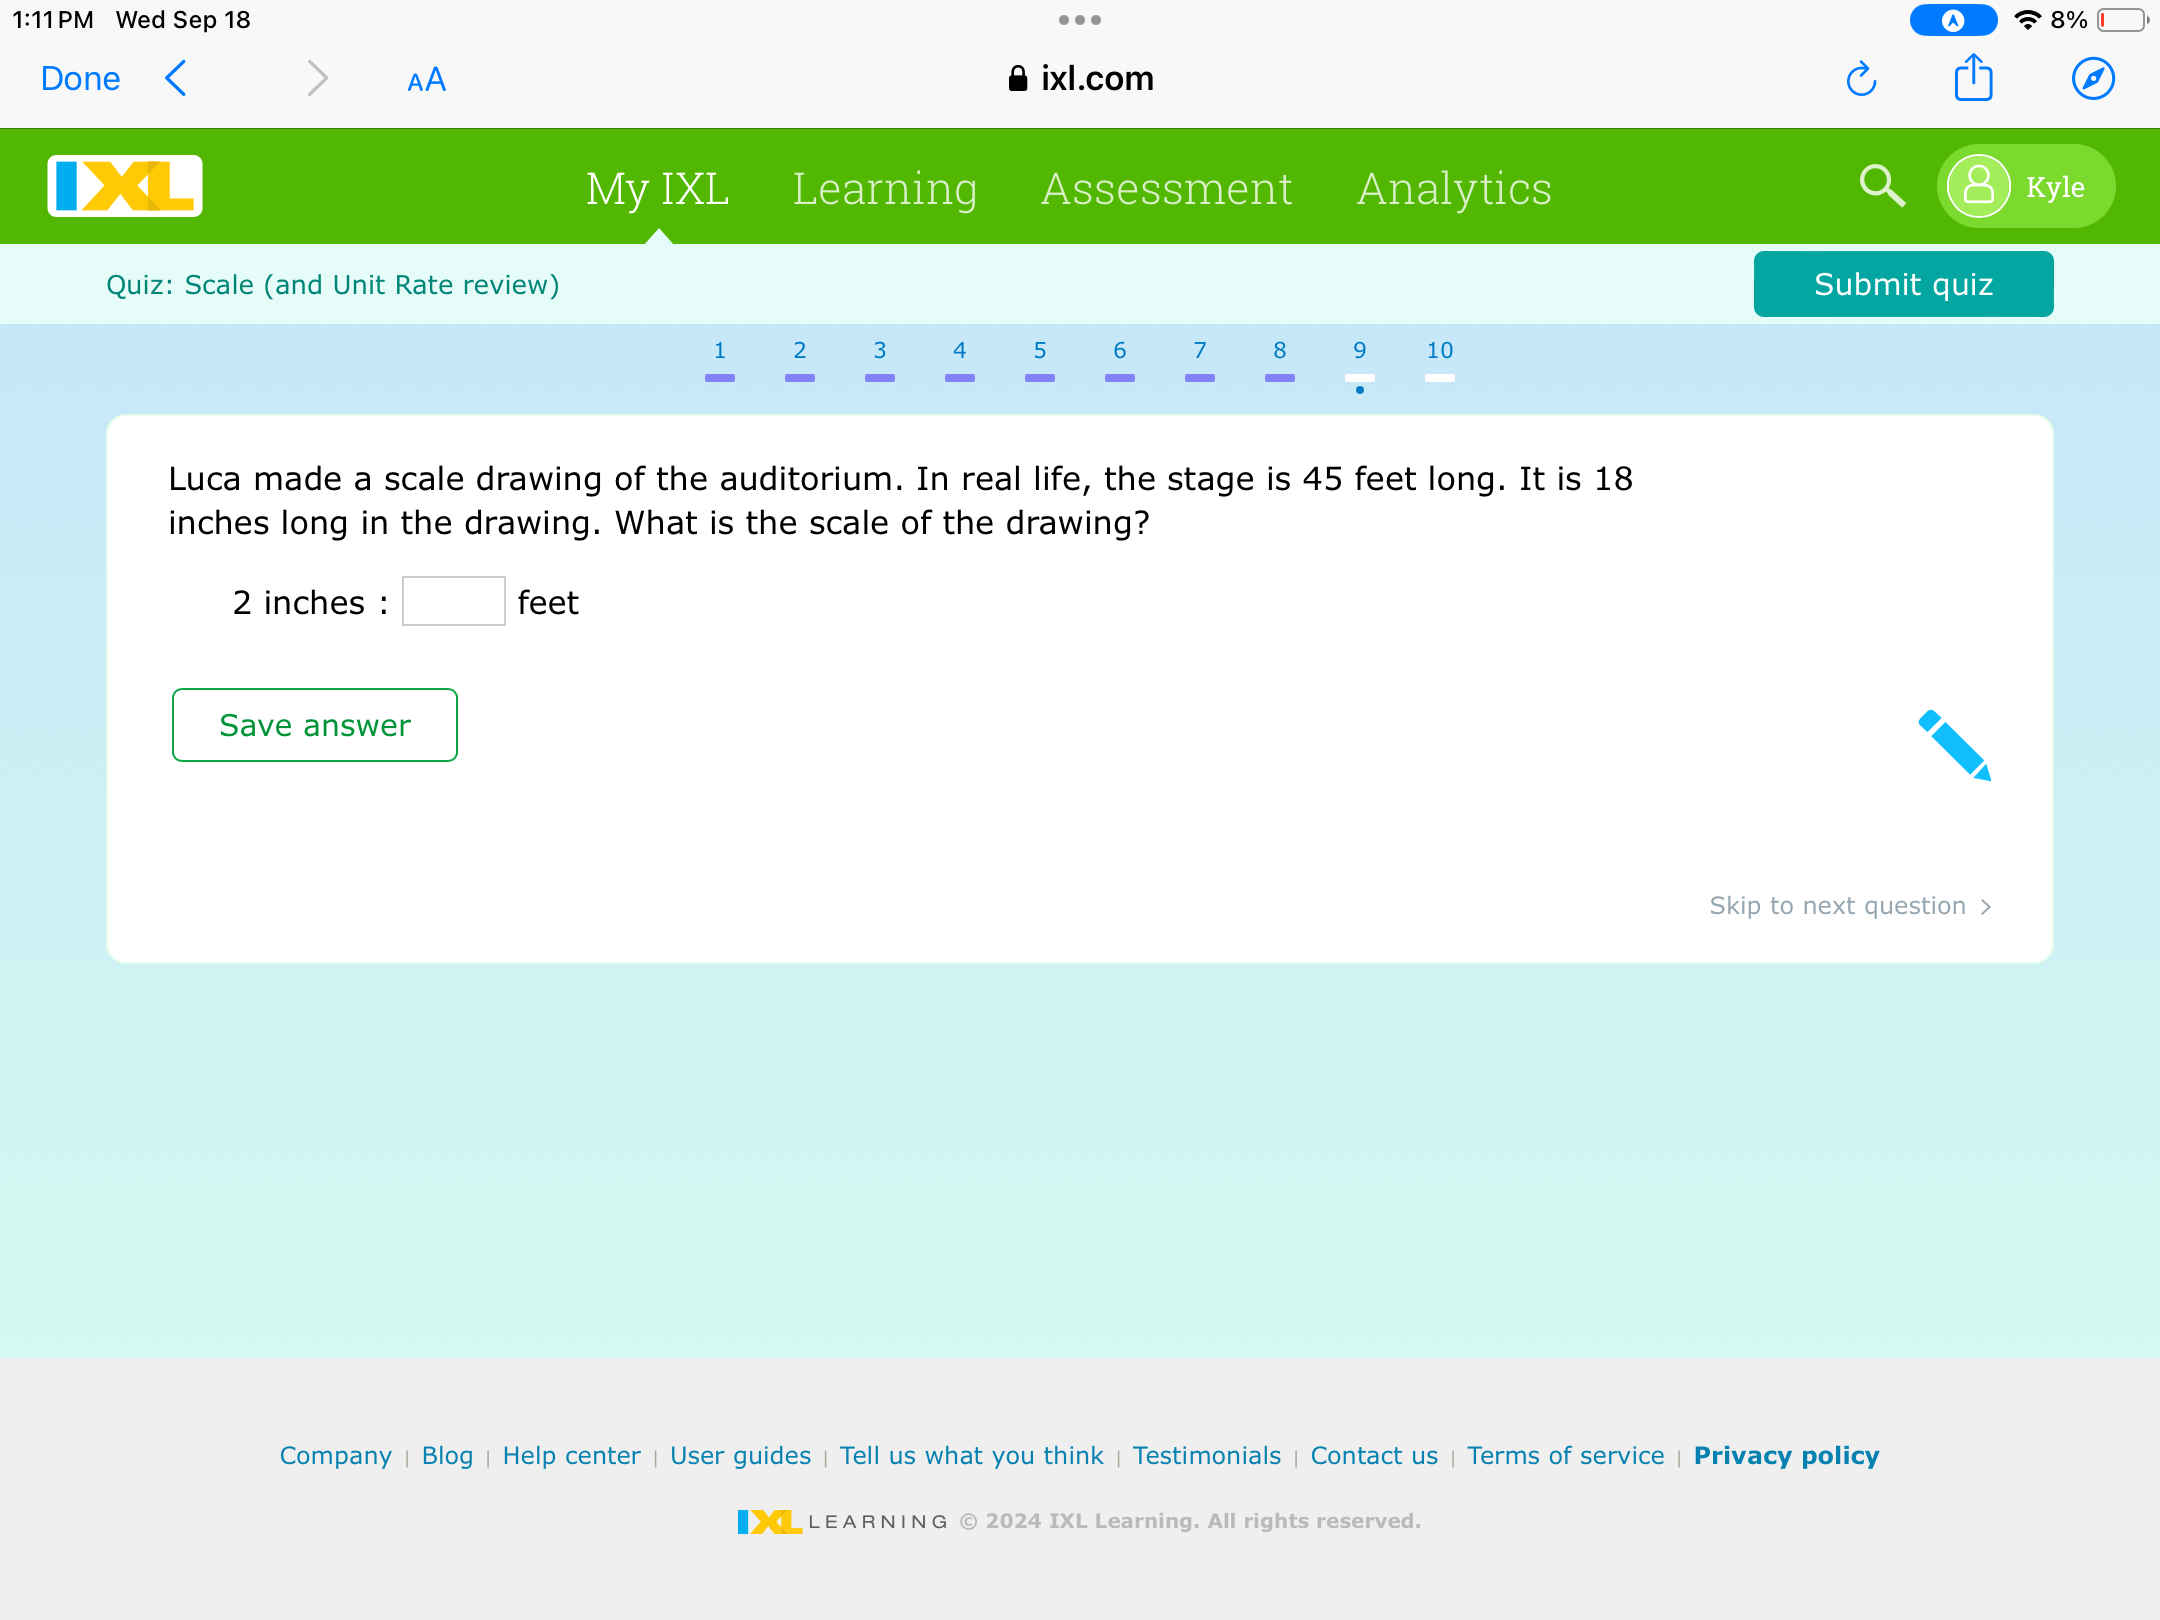The height and width of the screenshot is (1620, 2160).
Task: Click the share/export page icon
Action: coord(1973,80)
